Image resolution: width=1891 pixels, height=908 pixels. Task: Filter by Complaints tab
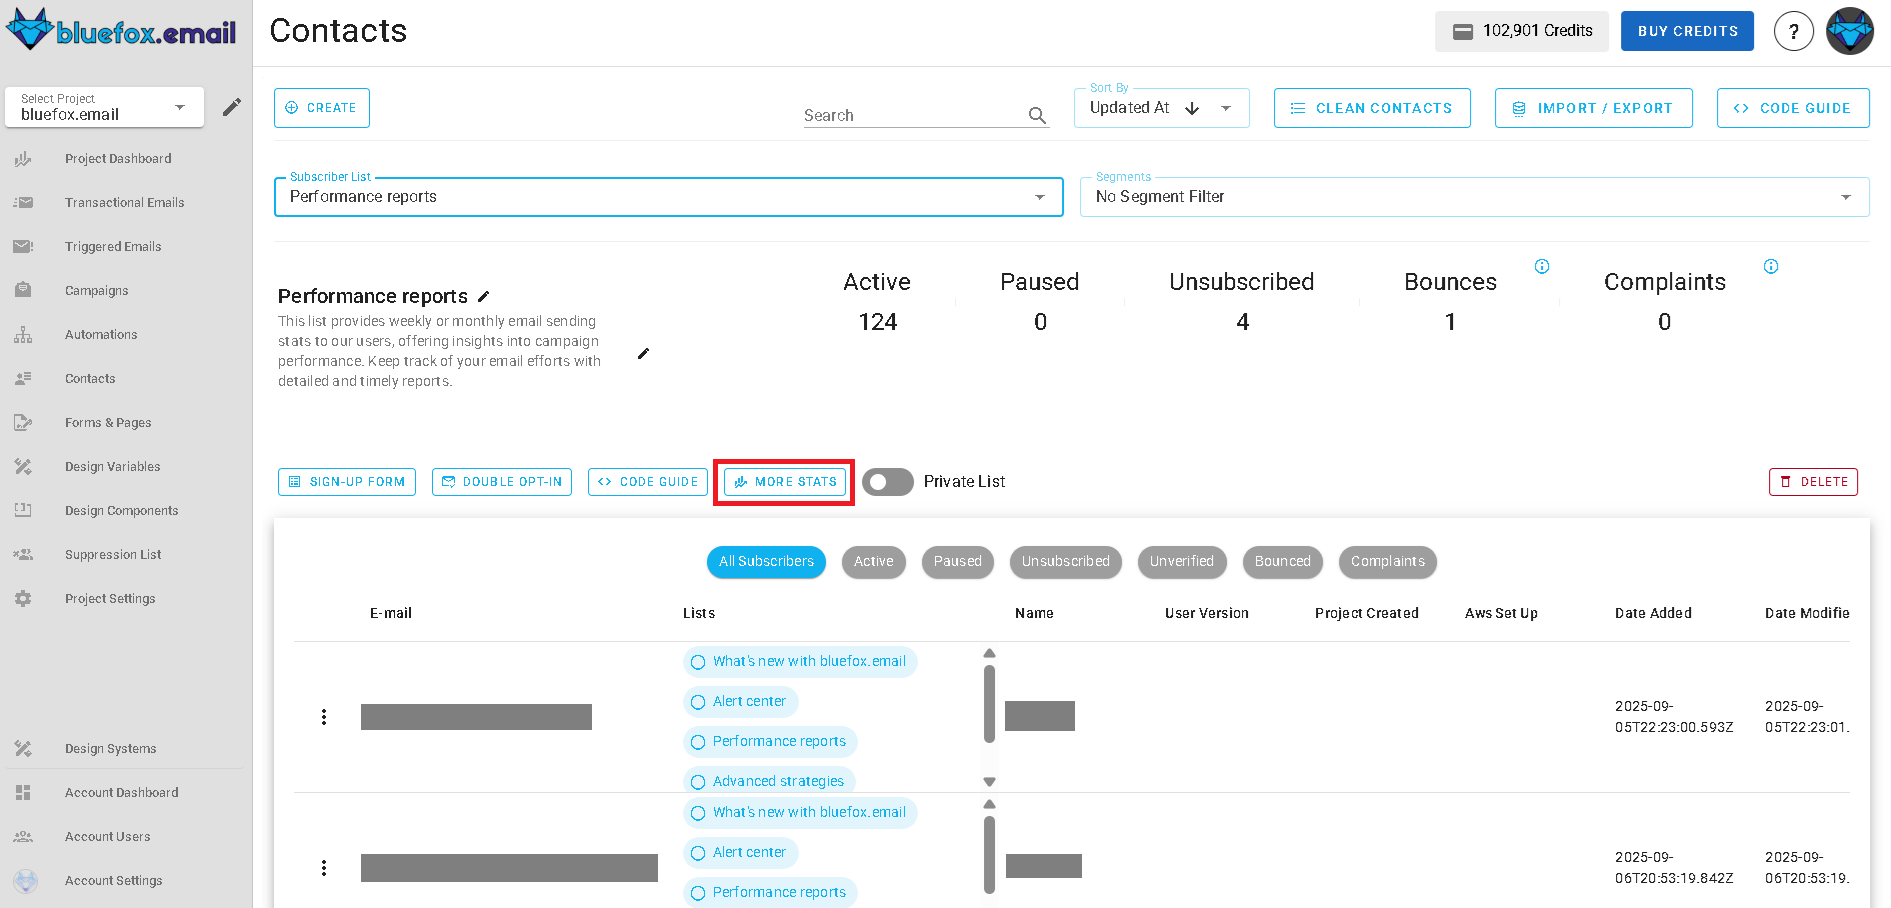[1388, 562]
